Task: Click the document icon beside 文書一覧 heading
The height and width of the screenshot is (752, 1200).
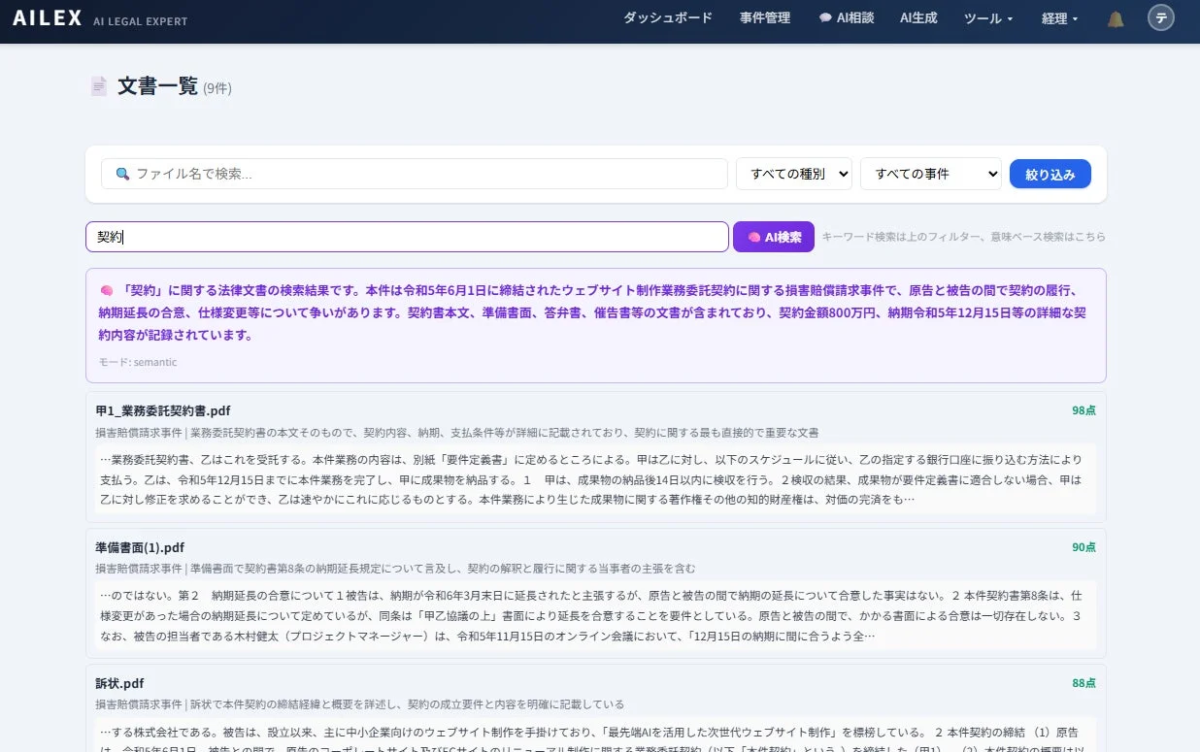Action: [97, 86]
